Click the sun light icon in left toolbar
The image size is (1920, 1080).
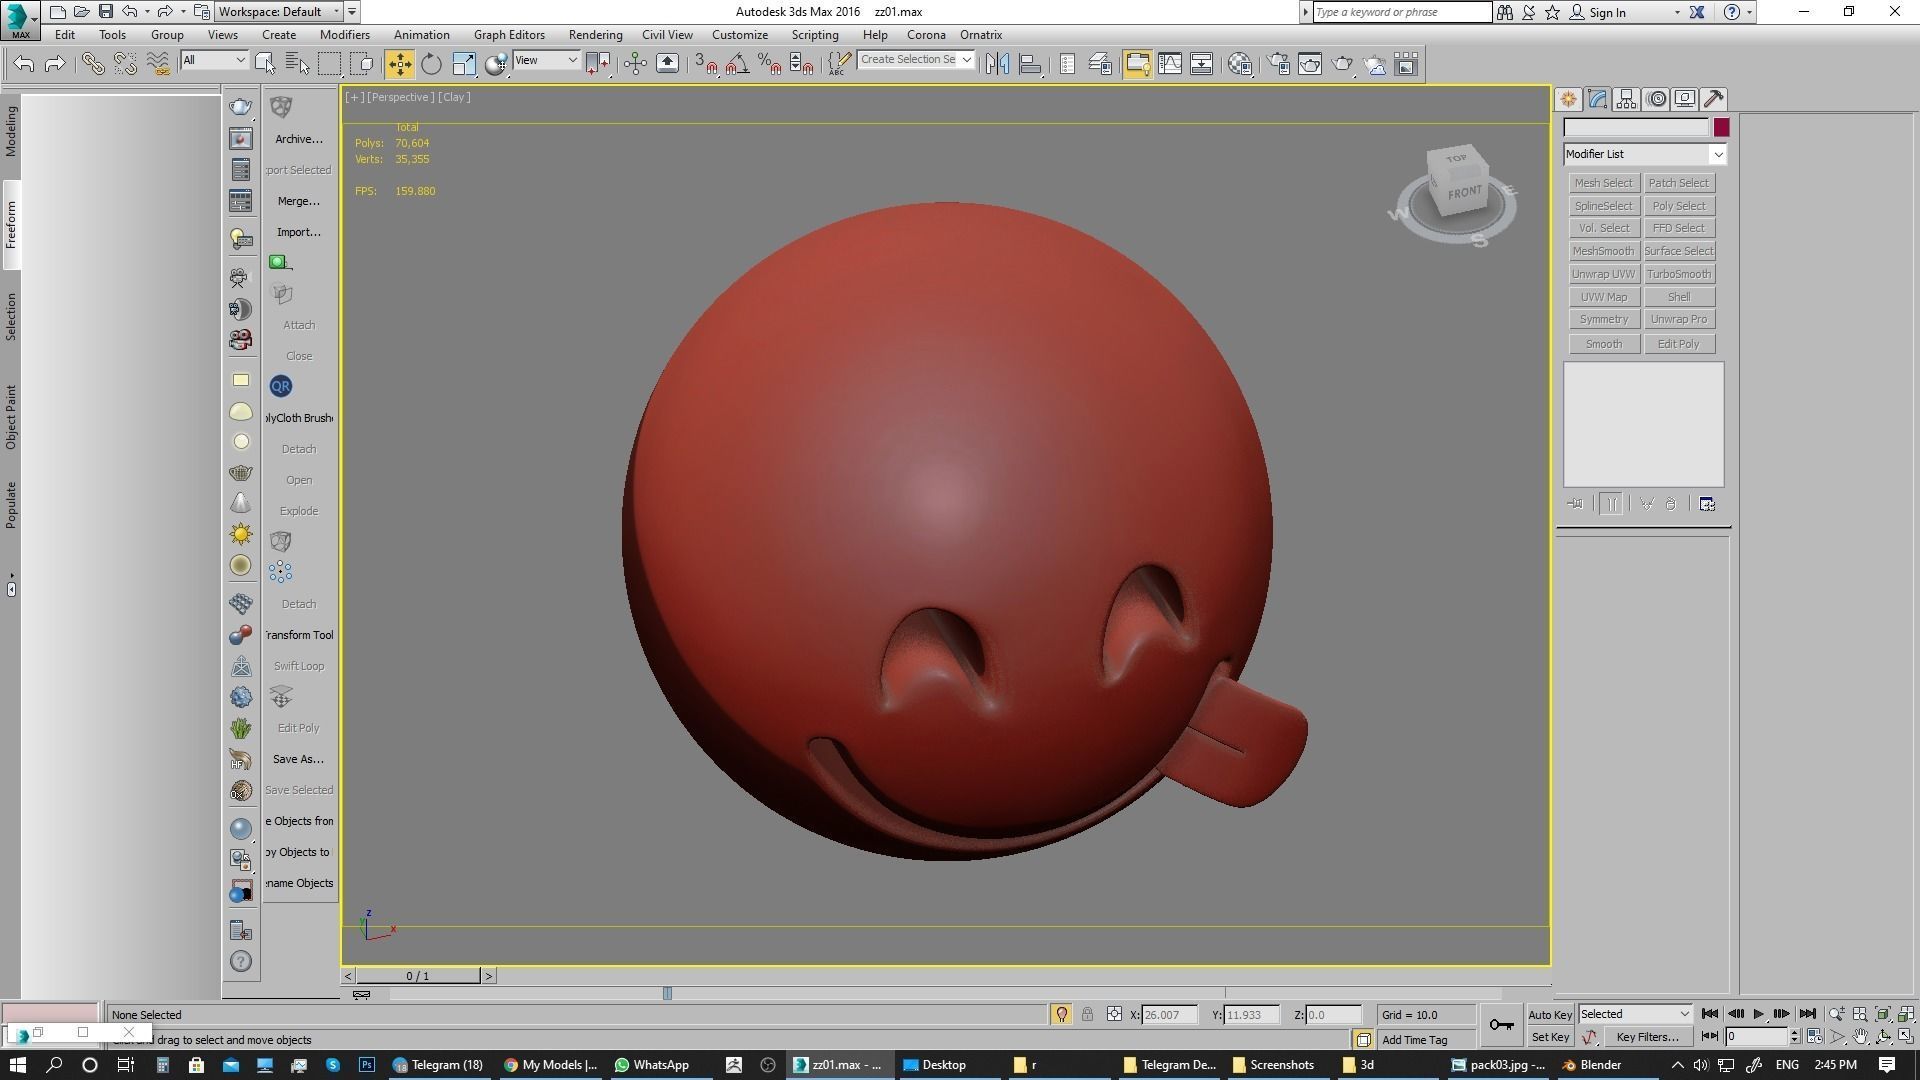[x=240, y=534]
